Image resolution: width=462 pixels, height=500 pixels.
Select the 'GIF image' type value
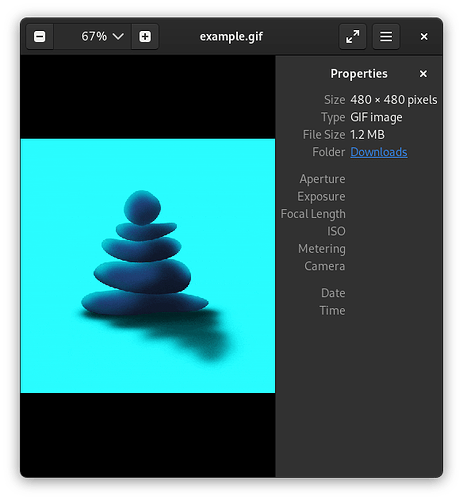tap(376, 117)
